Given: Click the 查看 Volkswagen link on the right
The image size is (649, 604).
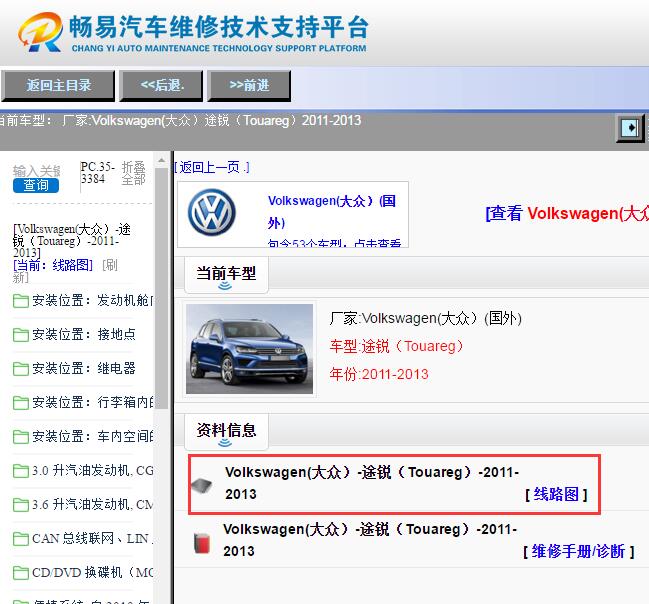Looking at the screenshot, I should tap(567, 214).
